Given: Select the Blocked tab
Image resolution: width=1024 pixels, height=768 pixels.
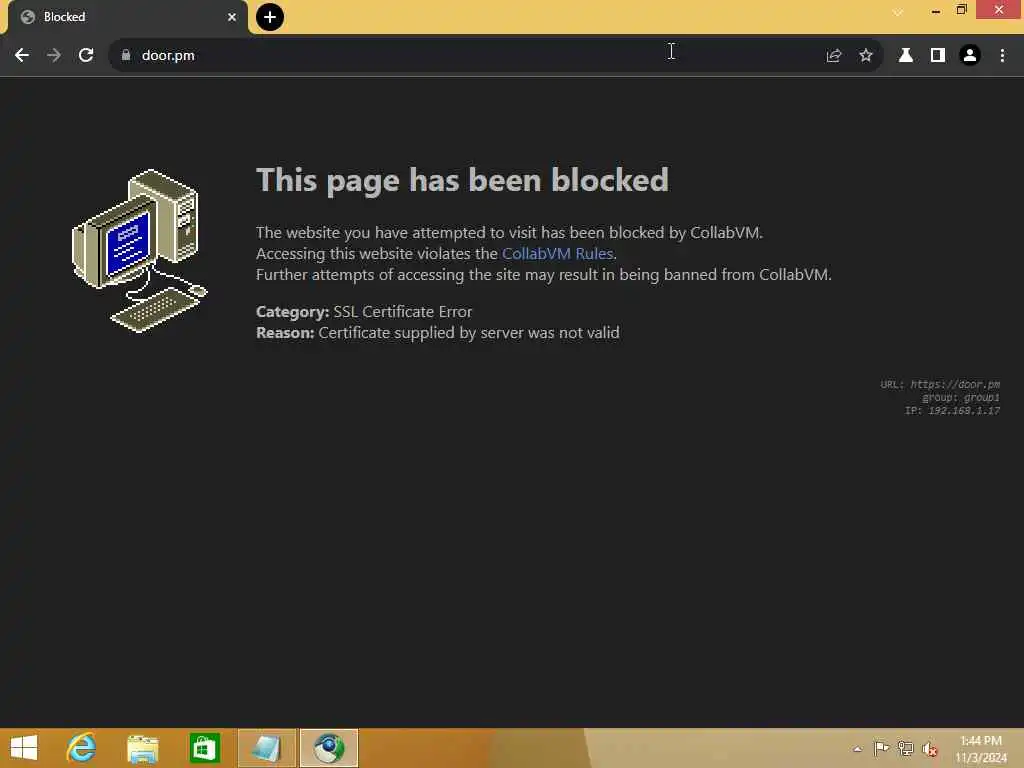Looking at the screenshot, I should click(127, 18).
